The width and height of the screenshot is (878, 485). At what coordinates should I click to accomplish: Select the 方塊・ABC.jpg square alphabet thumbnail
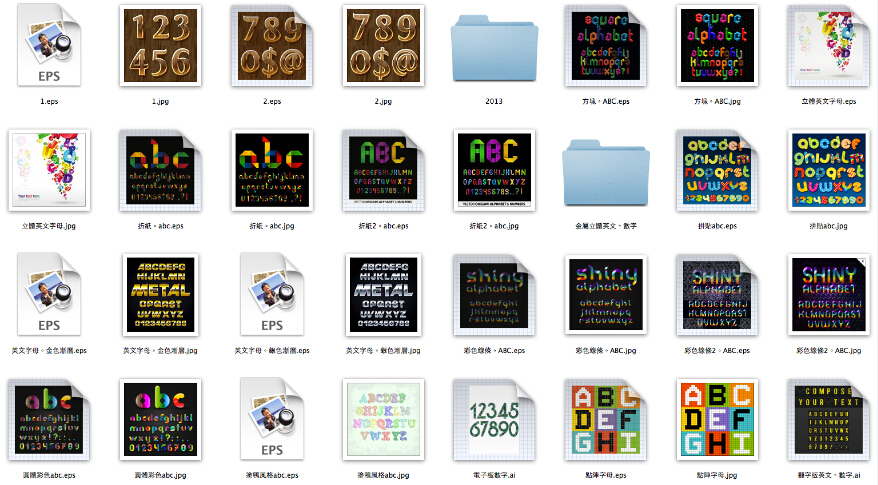point(717,45)
